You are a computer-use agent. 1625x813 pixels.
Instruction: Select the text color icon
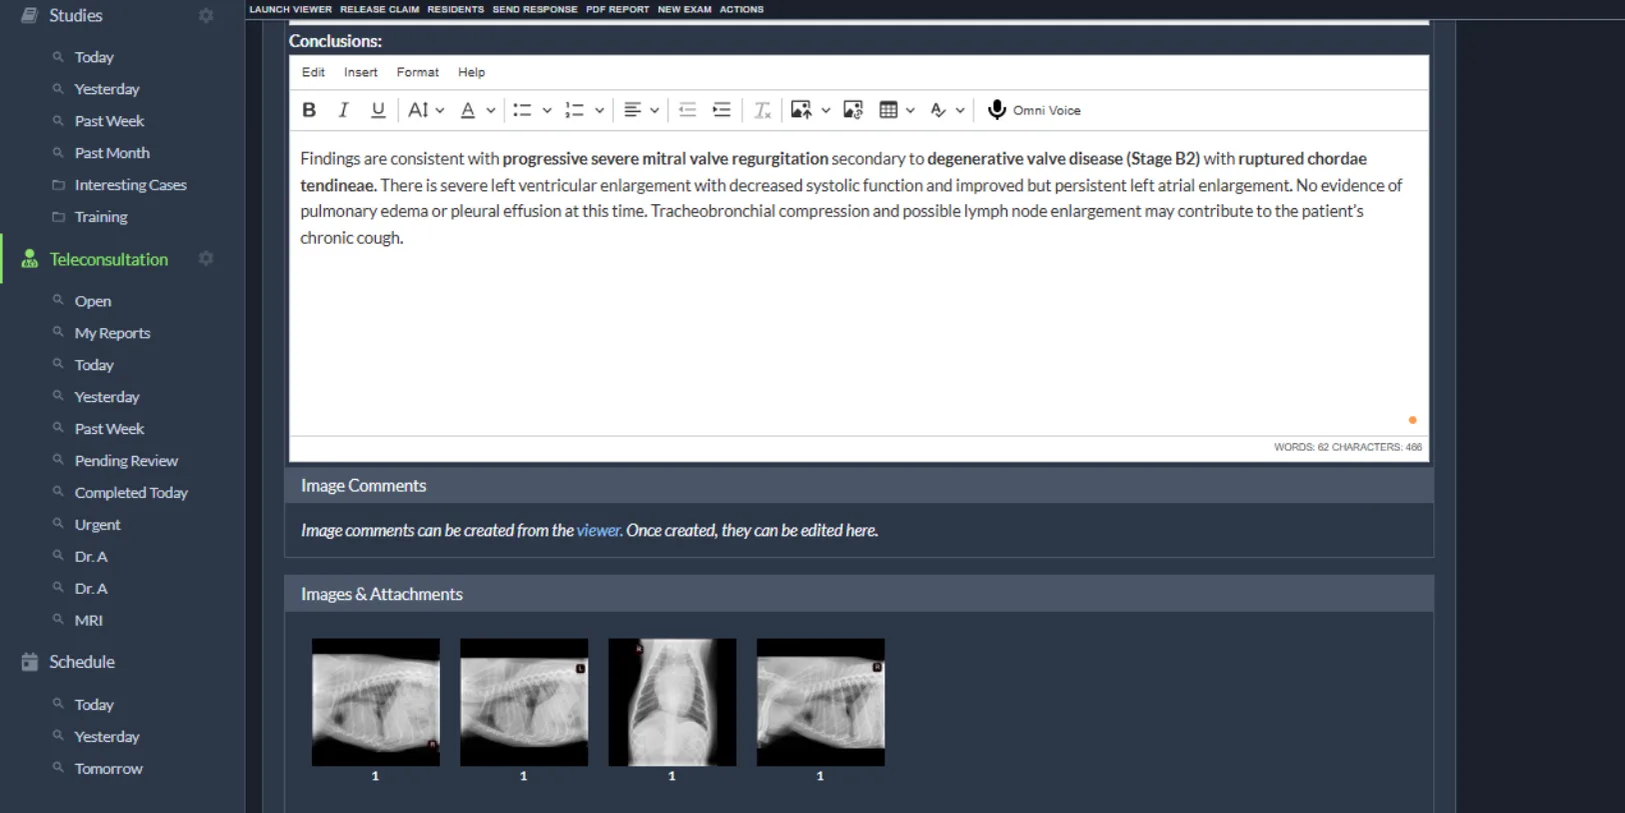tap(467, 110)
